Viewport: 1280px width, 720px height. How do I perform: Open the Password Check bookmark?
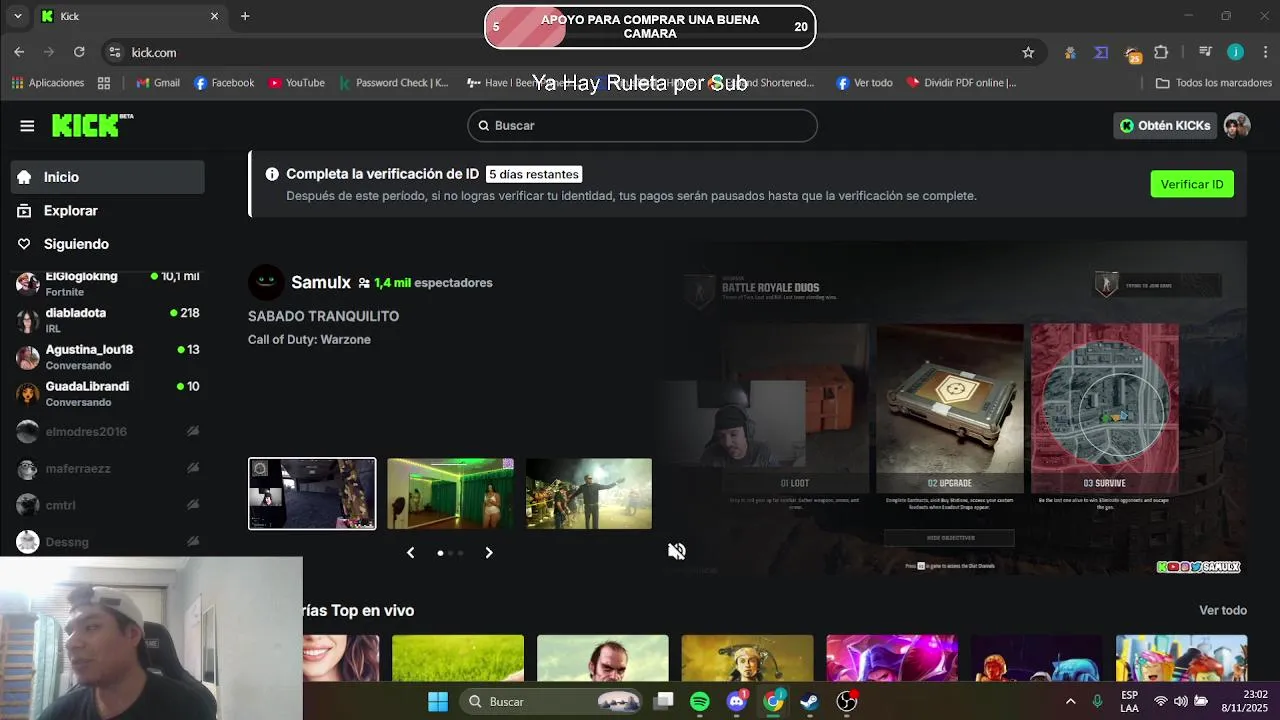[x=394, y=83]
